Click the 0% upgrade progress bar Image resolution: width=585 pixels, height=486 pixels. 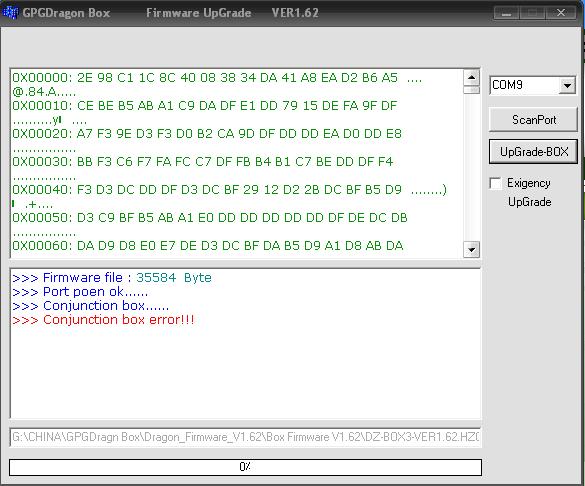[245, 467]
